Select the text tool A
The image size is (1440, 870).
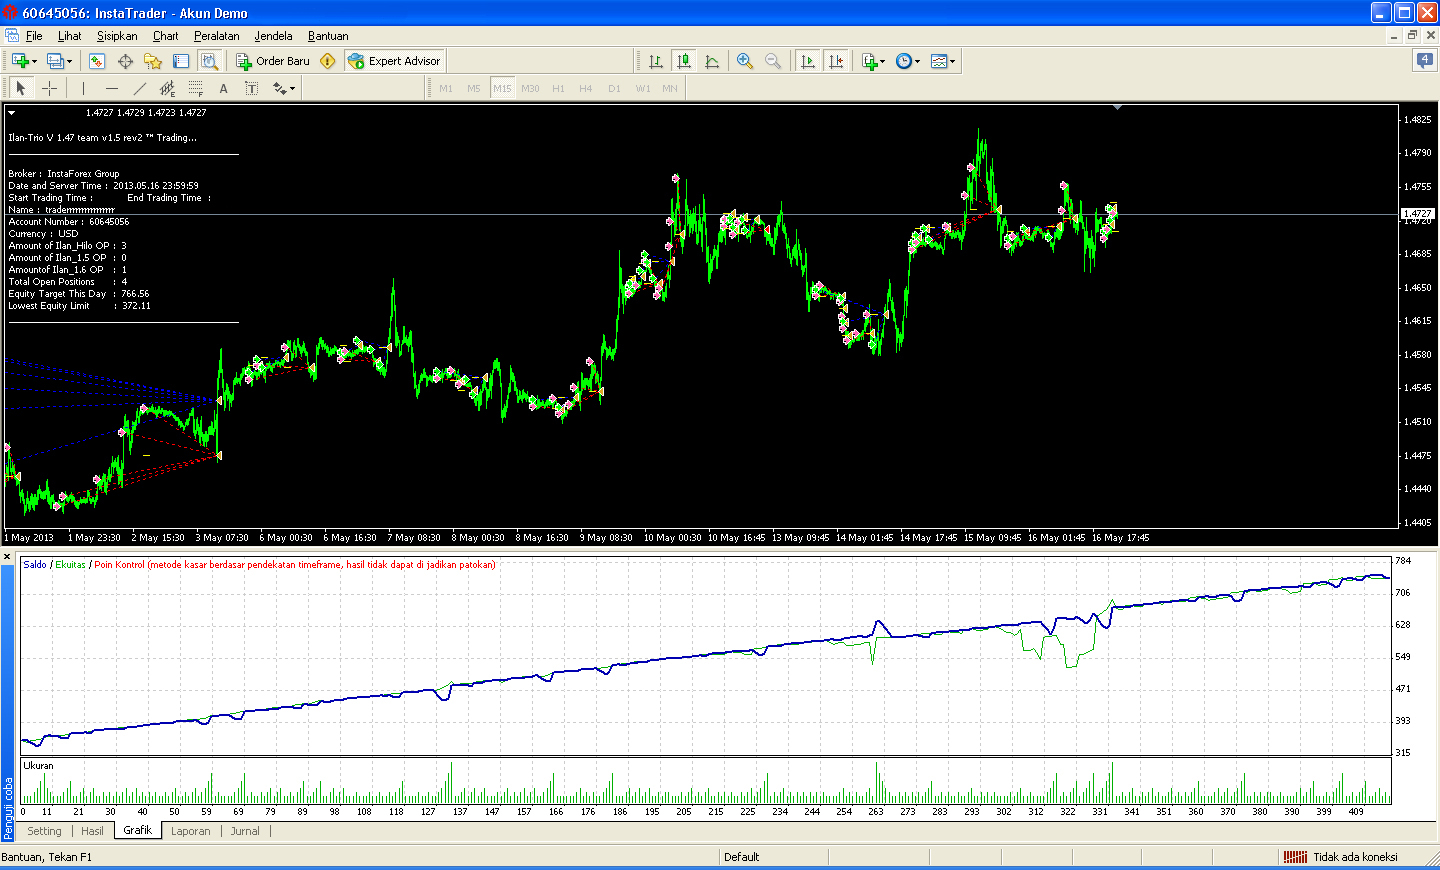(x=223, y=88)
